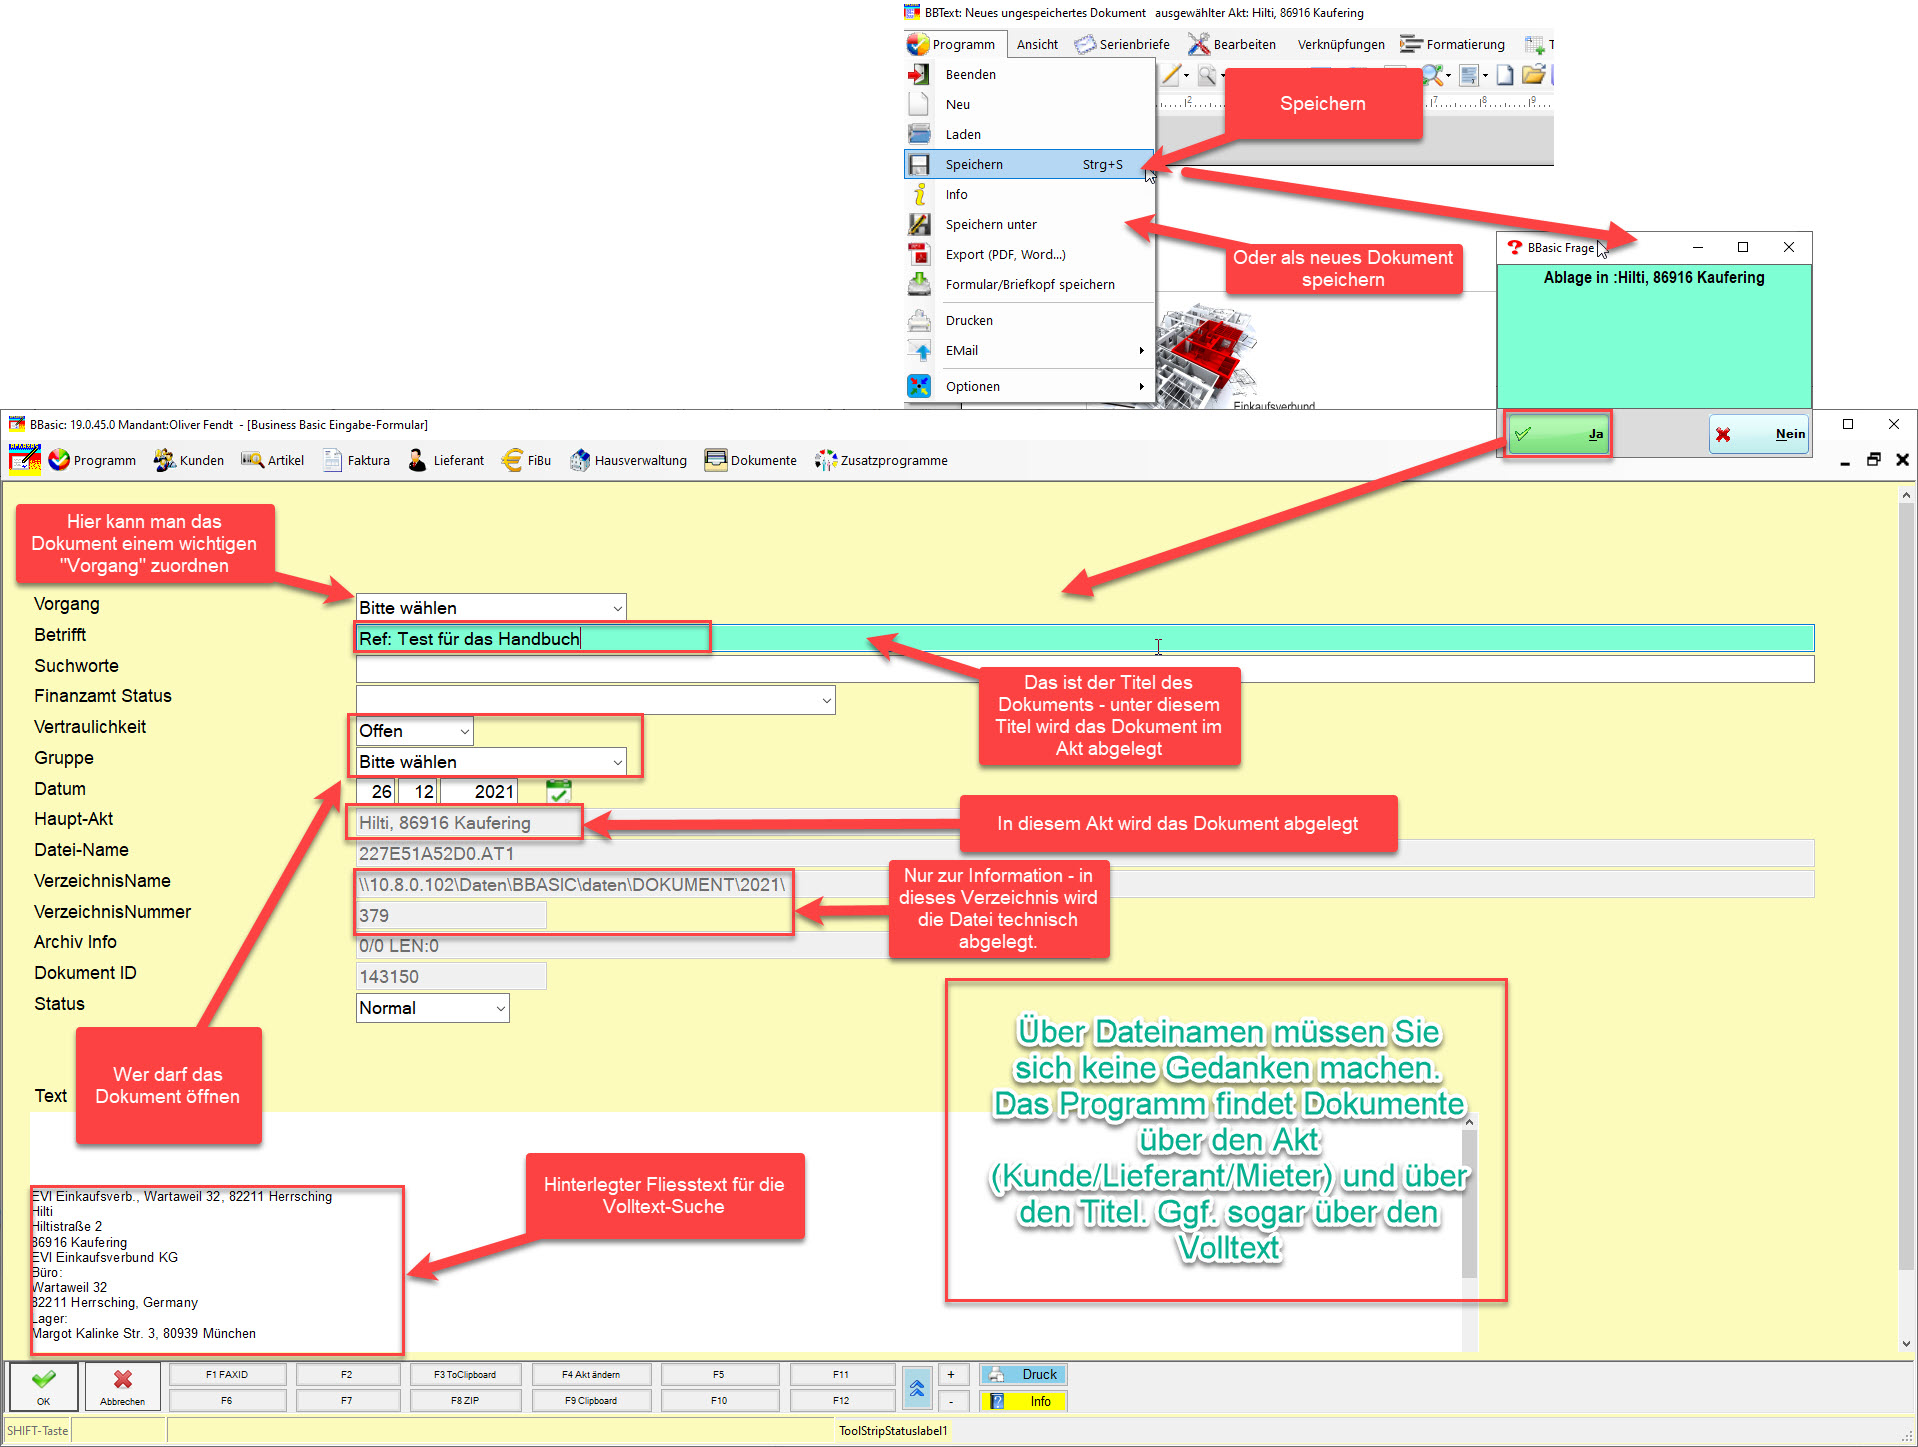
Task: Open the Kunden menu in BBasic
Action: pos(189,460)
